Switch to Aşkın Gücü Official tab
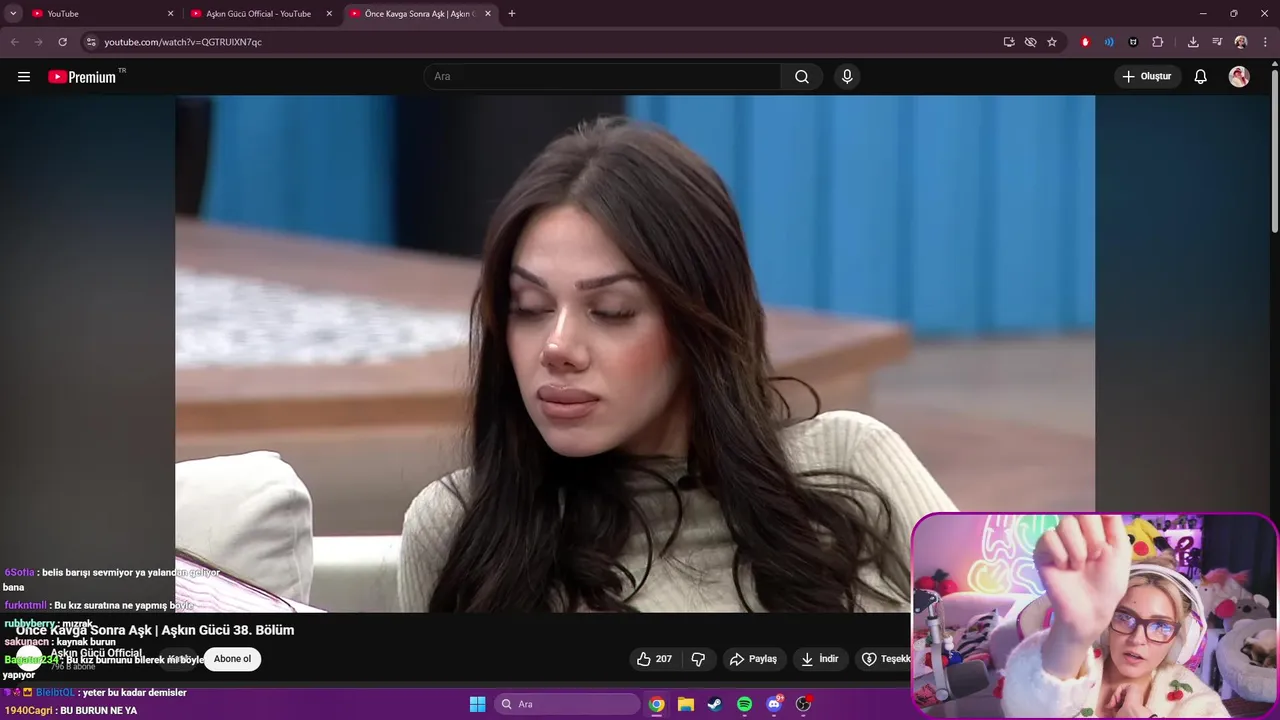The image size is (1280, 720). point(261,14)
